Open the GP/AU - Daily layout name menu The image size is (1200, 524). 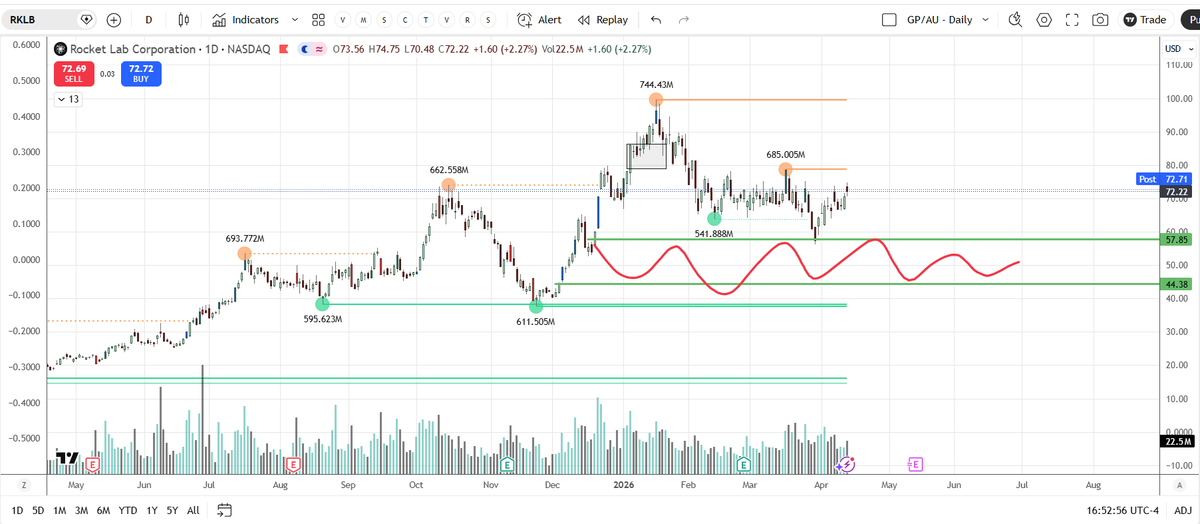pyautogui.click(x=938, y=19)
